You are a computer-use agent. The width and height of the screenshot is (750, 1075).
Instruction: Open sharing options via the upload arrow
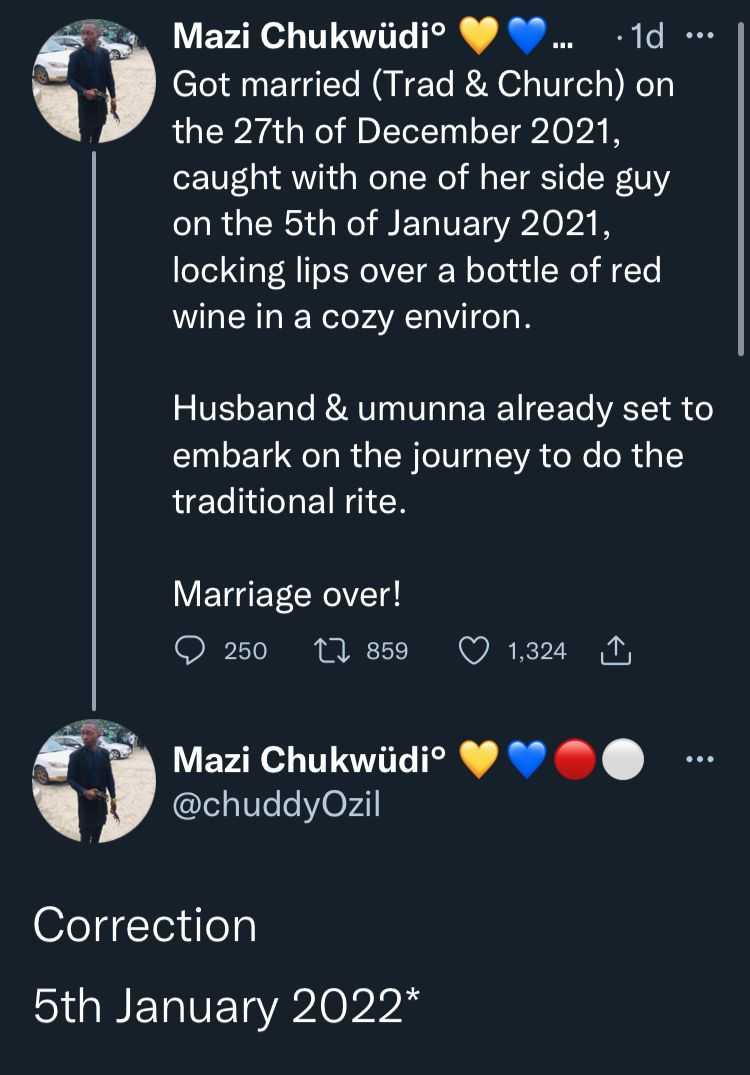click(x=617, y=651)
